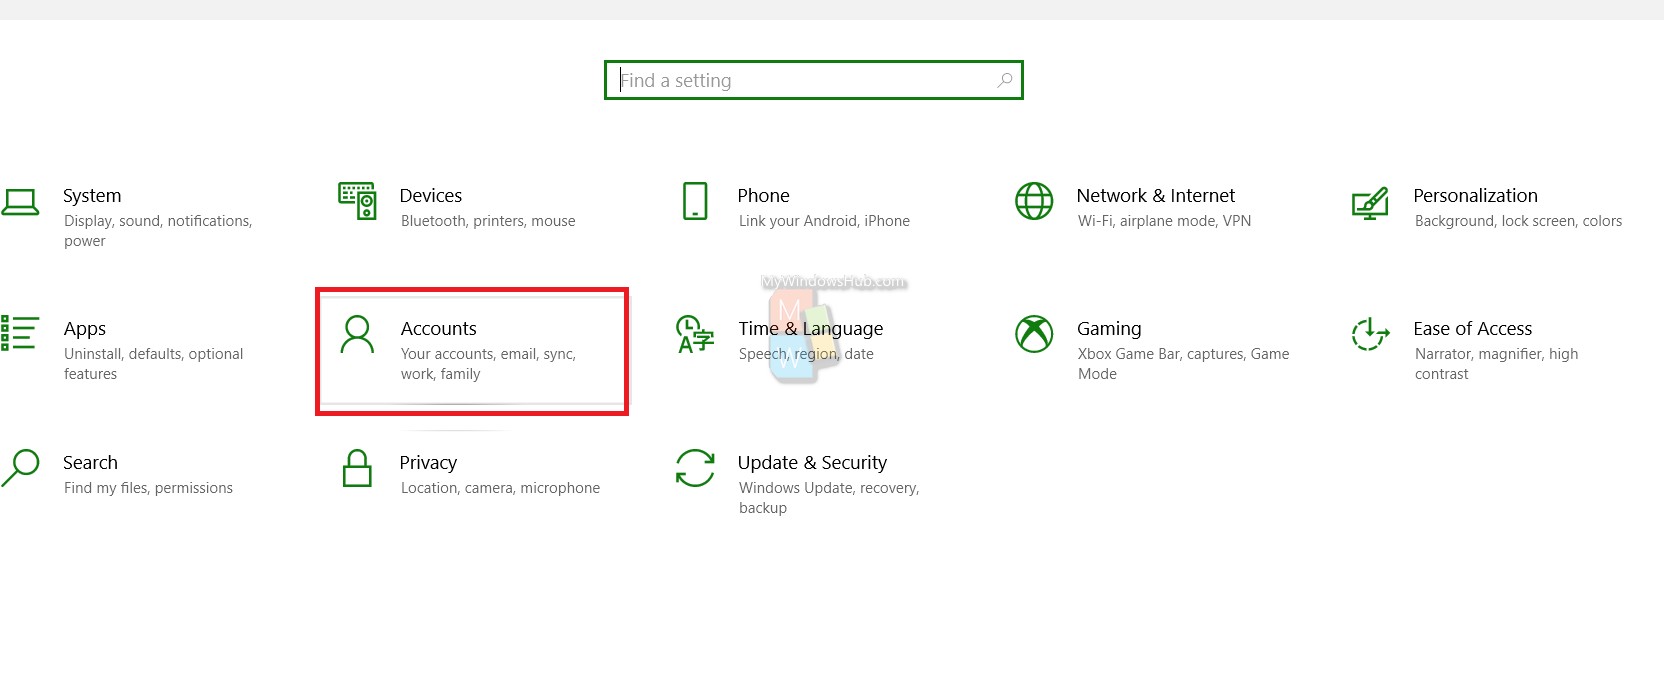This screenshot has height=678, width=1664.
Task: Click 'Bluetooth, printers, mouse' description
Action: [488, 221]
